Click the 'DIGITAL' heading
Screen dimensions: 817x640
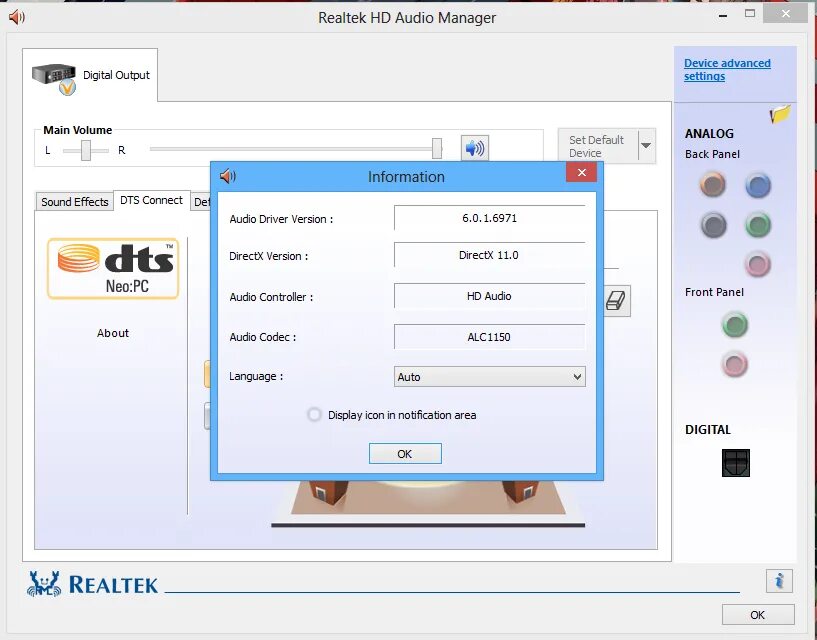[708, 430]
